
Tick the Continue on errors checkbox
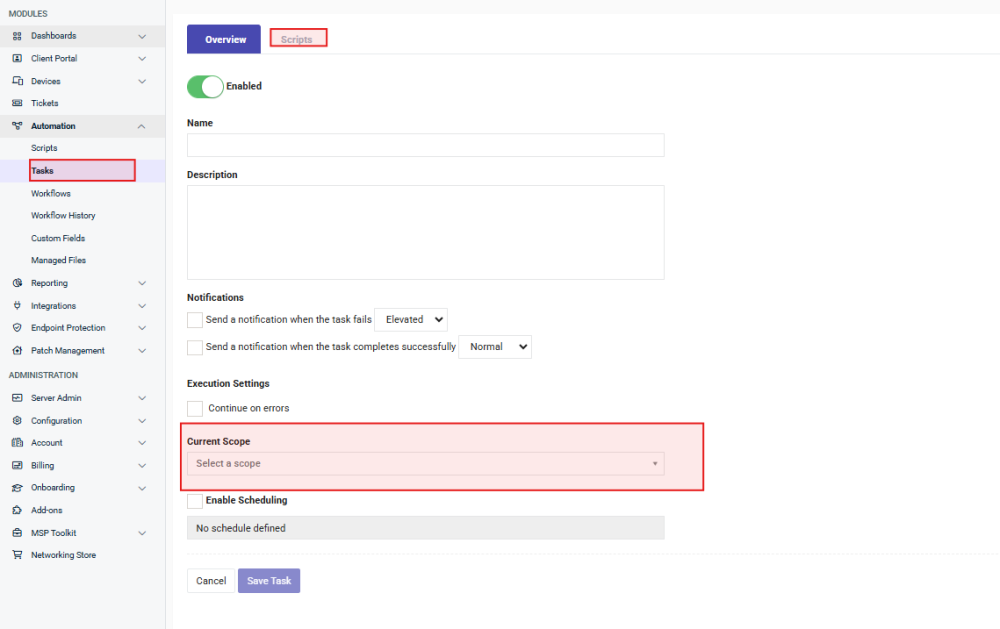click(x=195, y=408)
